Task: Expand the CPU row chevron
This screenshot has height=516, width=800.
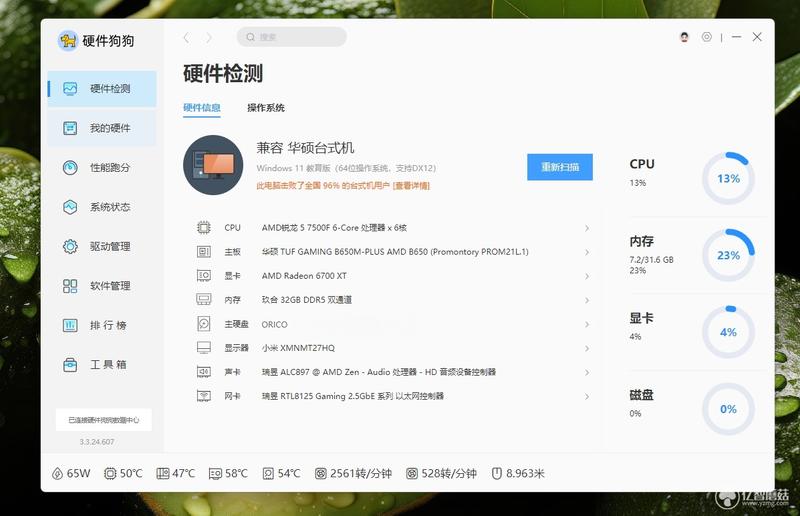Action: [x=587, y=228]
